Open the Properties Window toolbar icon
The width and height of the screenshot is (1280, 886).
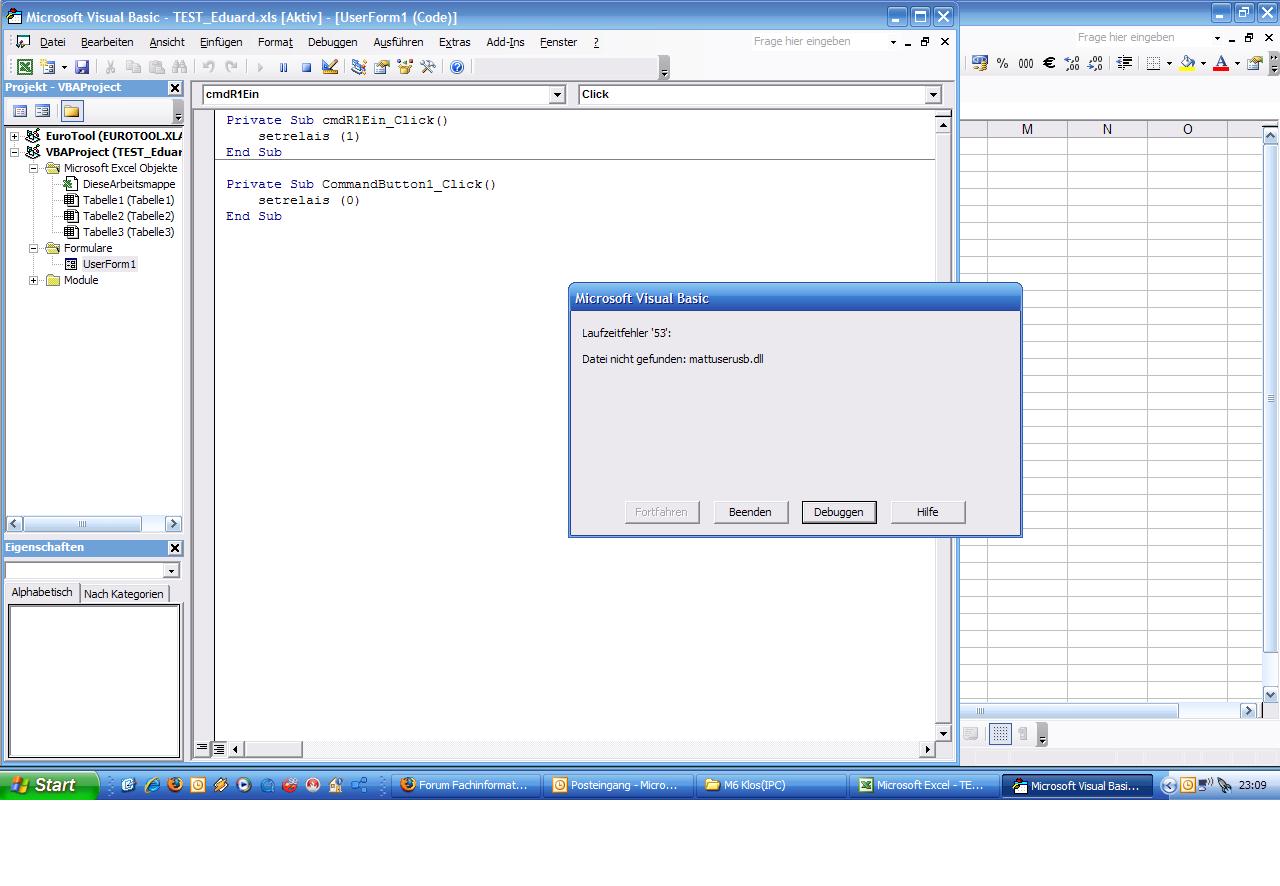[x=382, y=67]
